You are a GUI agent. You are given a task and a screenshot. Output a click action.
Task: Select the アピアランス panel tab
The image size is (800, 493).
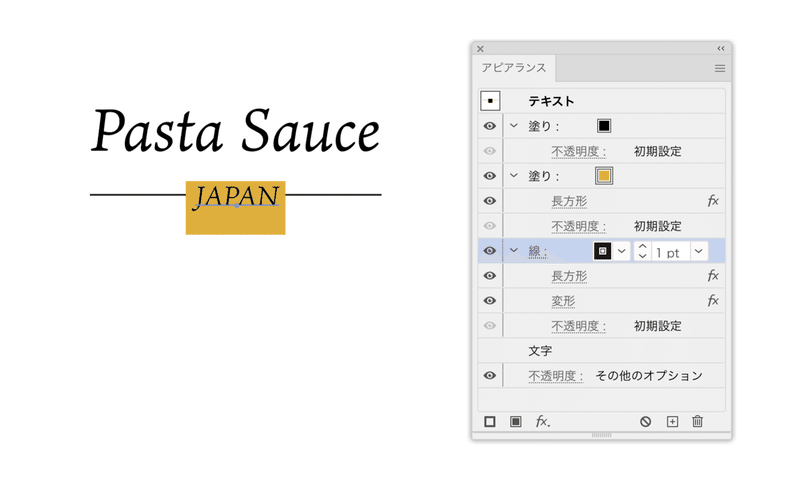514,68
